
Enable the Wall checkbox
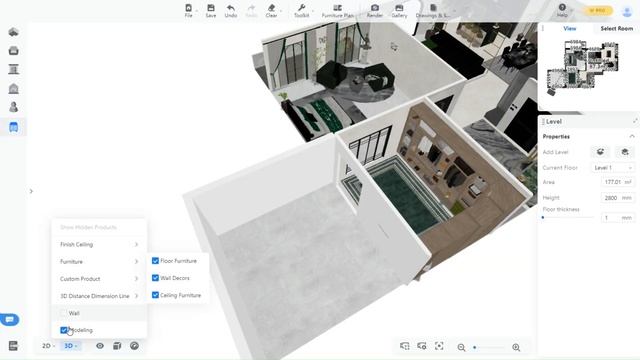(x=63, y=313)
